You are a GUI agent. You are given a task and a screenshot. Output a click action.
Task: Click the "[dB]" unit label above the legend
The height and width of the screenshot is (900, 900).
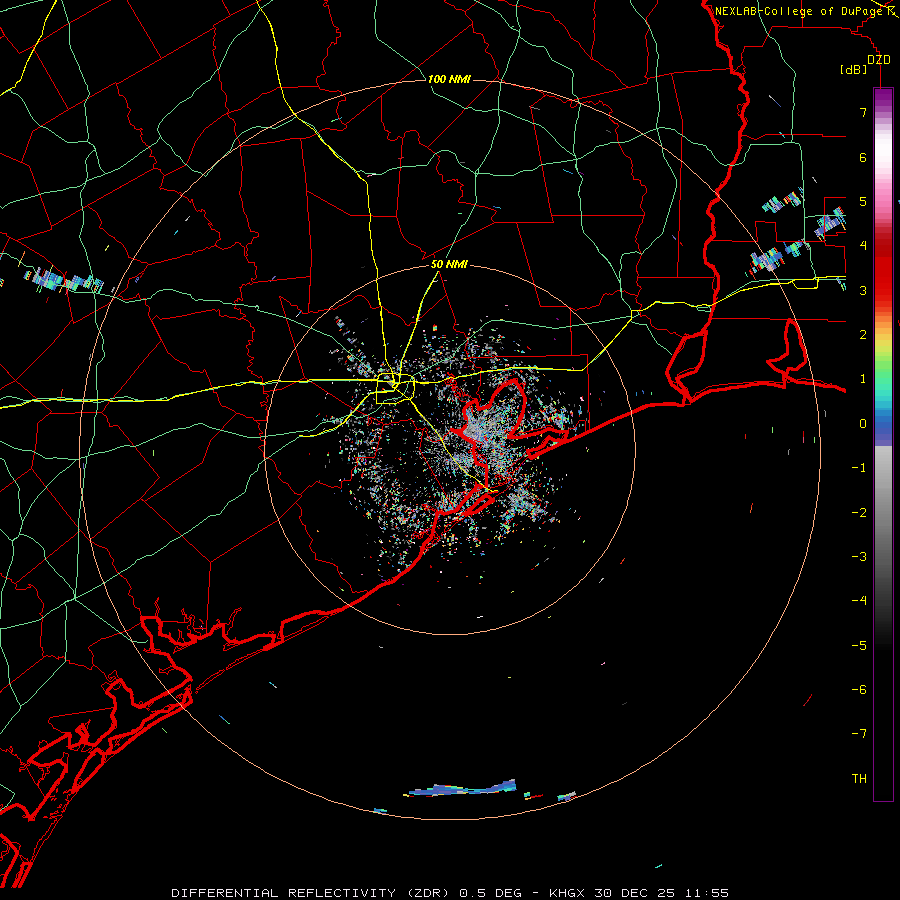click(x=854, y=69)
